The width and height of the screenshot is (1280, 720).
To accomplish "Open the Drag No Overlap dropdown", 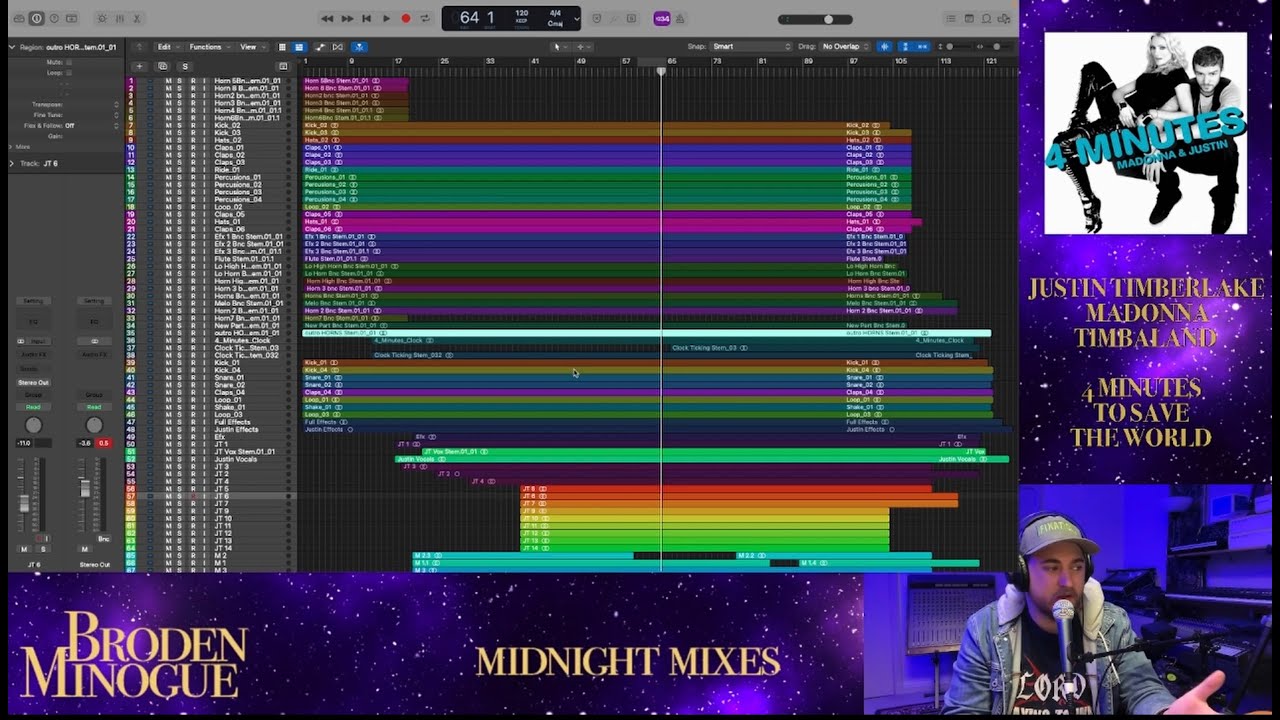I will [844, 47].
